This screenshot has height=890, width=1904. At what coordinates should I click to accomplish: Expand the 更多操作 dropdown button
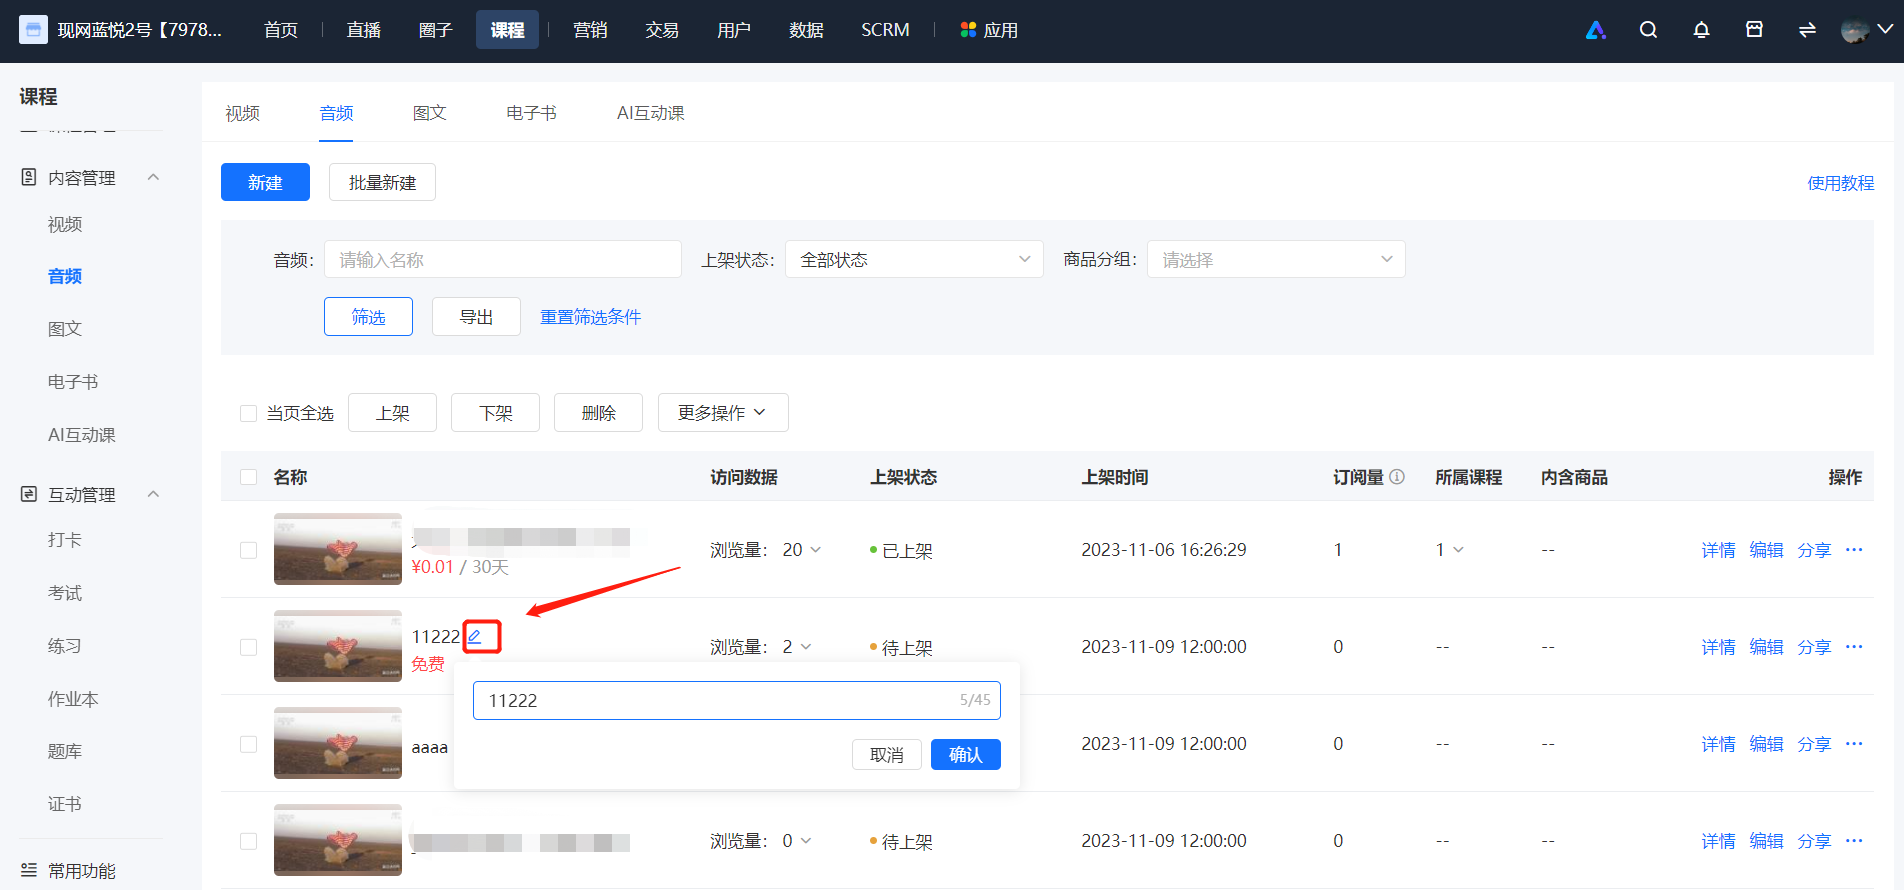[x=723, y=412]
